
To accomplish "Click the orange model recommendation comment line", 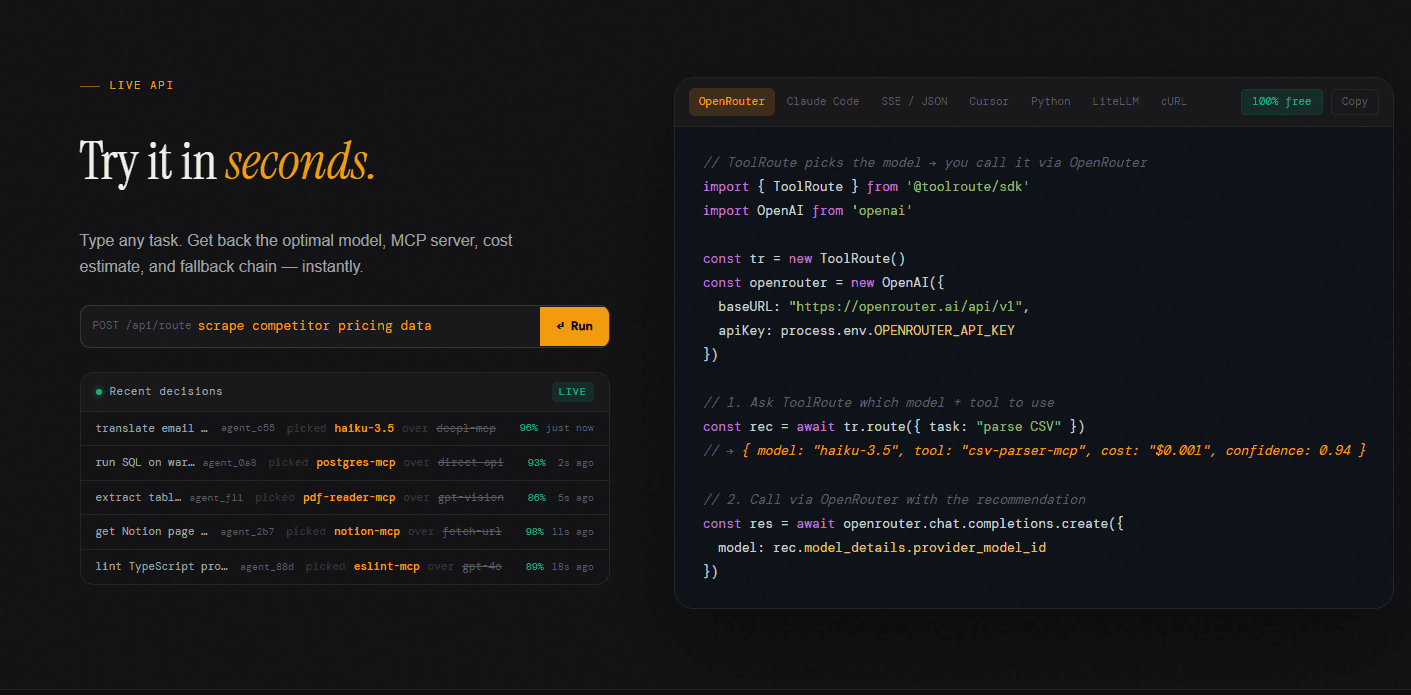I will pyautogui.click(x=1034, y=451).
